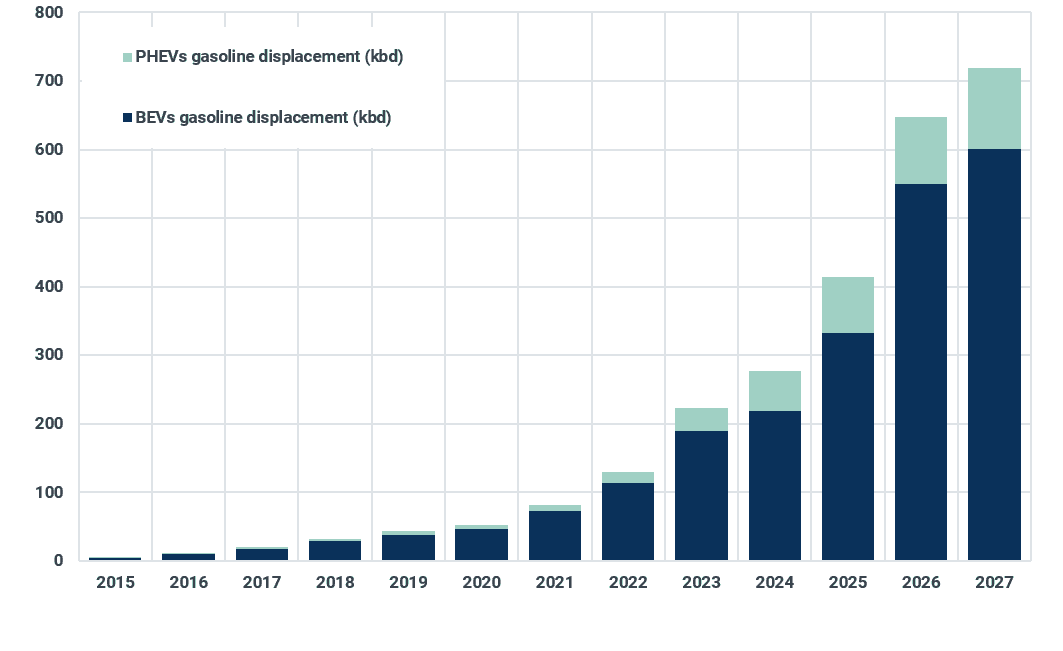This screenshot has height=651, width=1063.
Task: Click the 700 y-axis value
Action: (49, 81)
